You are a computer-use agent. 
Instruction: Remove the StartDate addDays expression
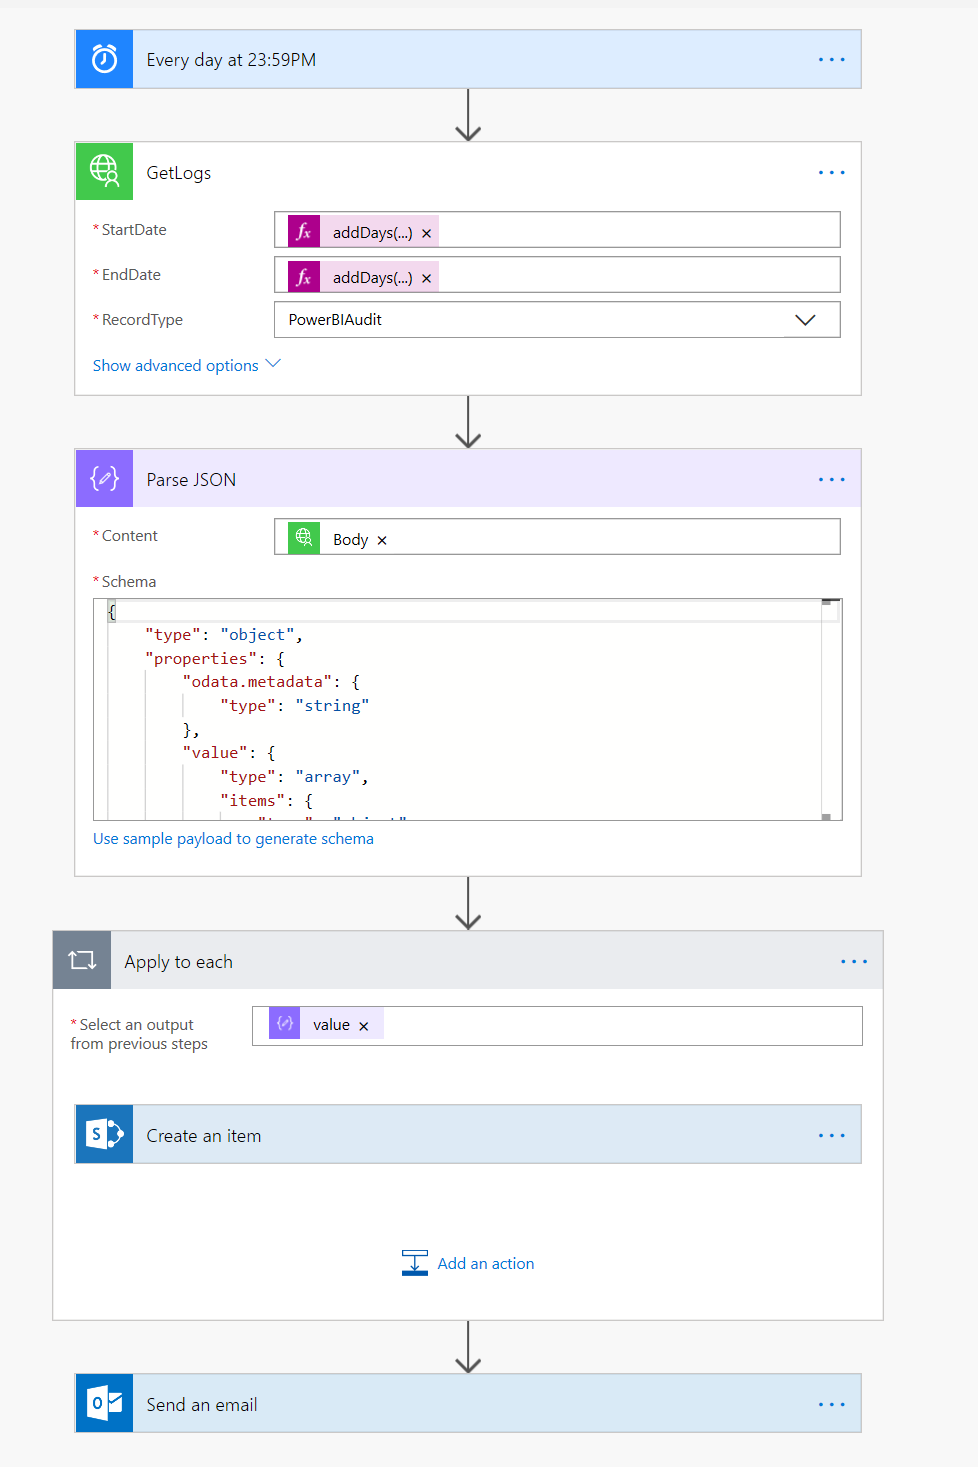[x=427, y=234]
